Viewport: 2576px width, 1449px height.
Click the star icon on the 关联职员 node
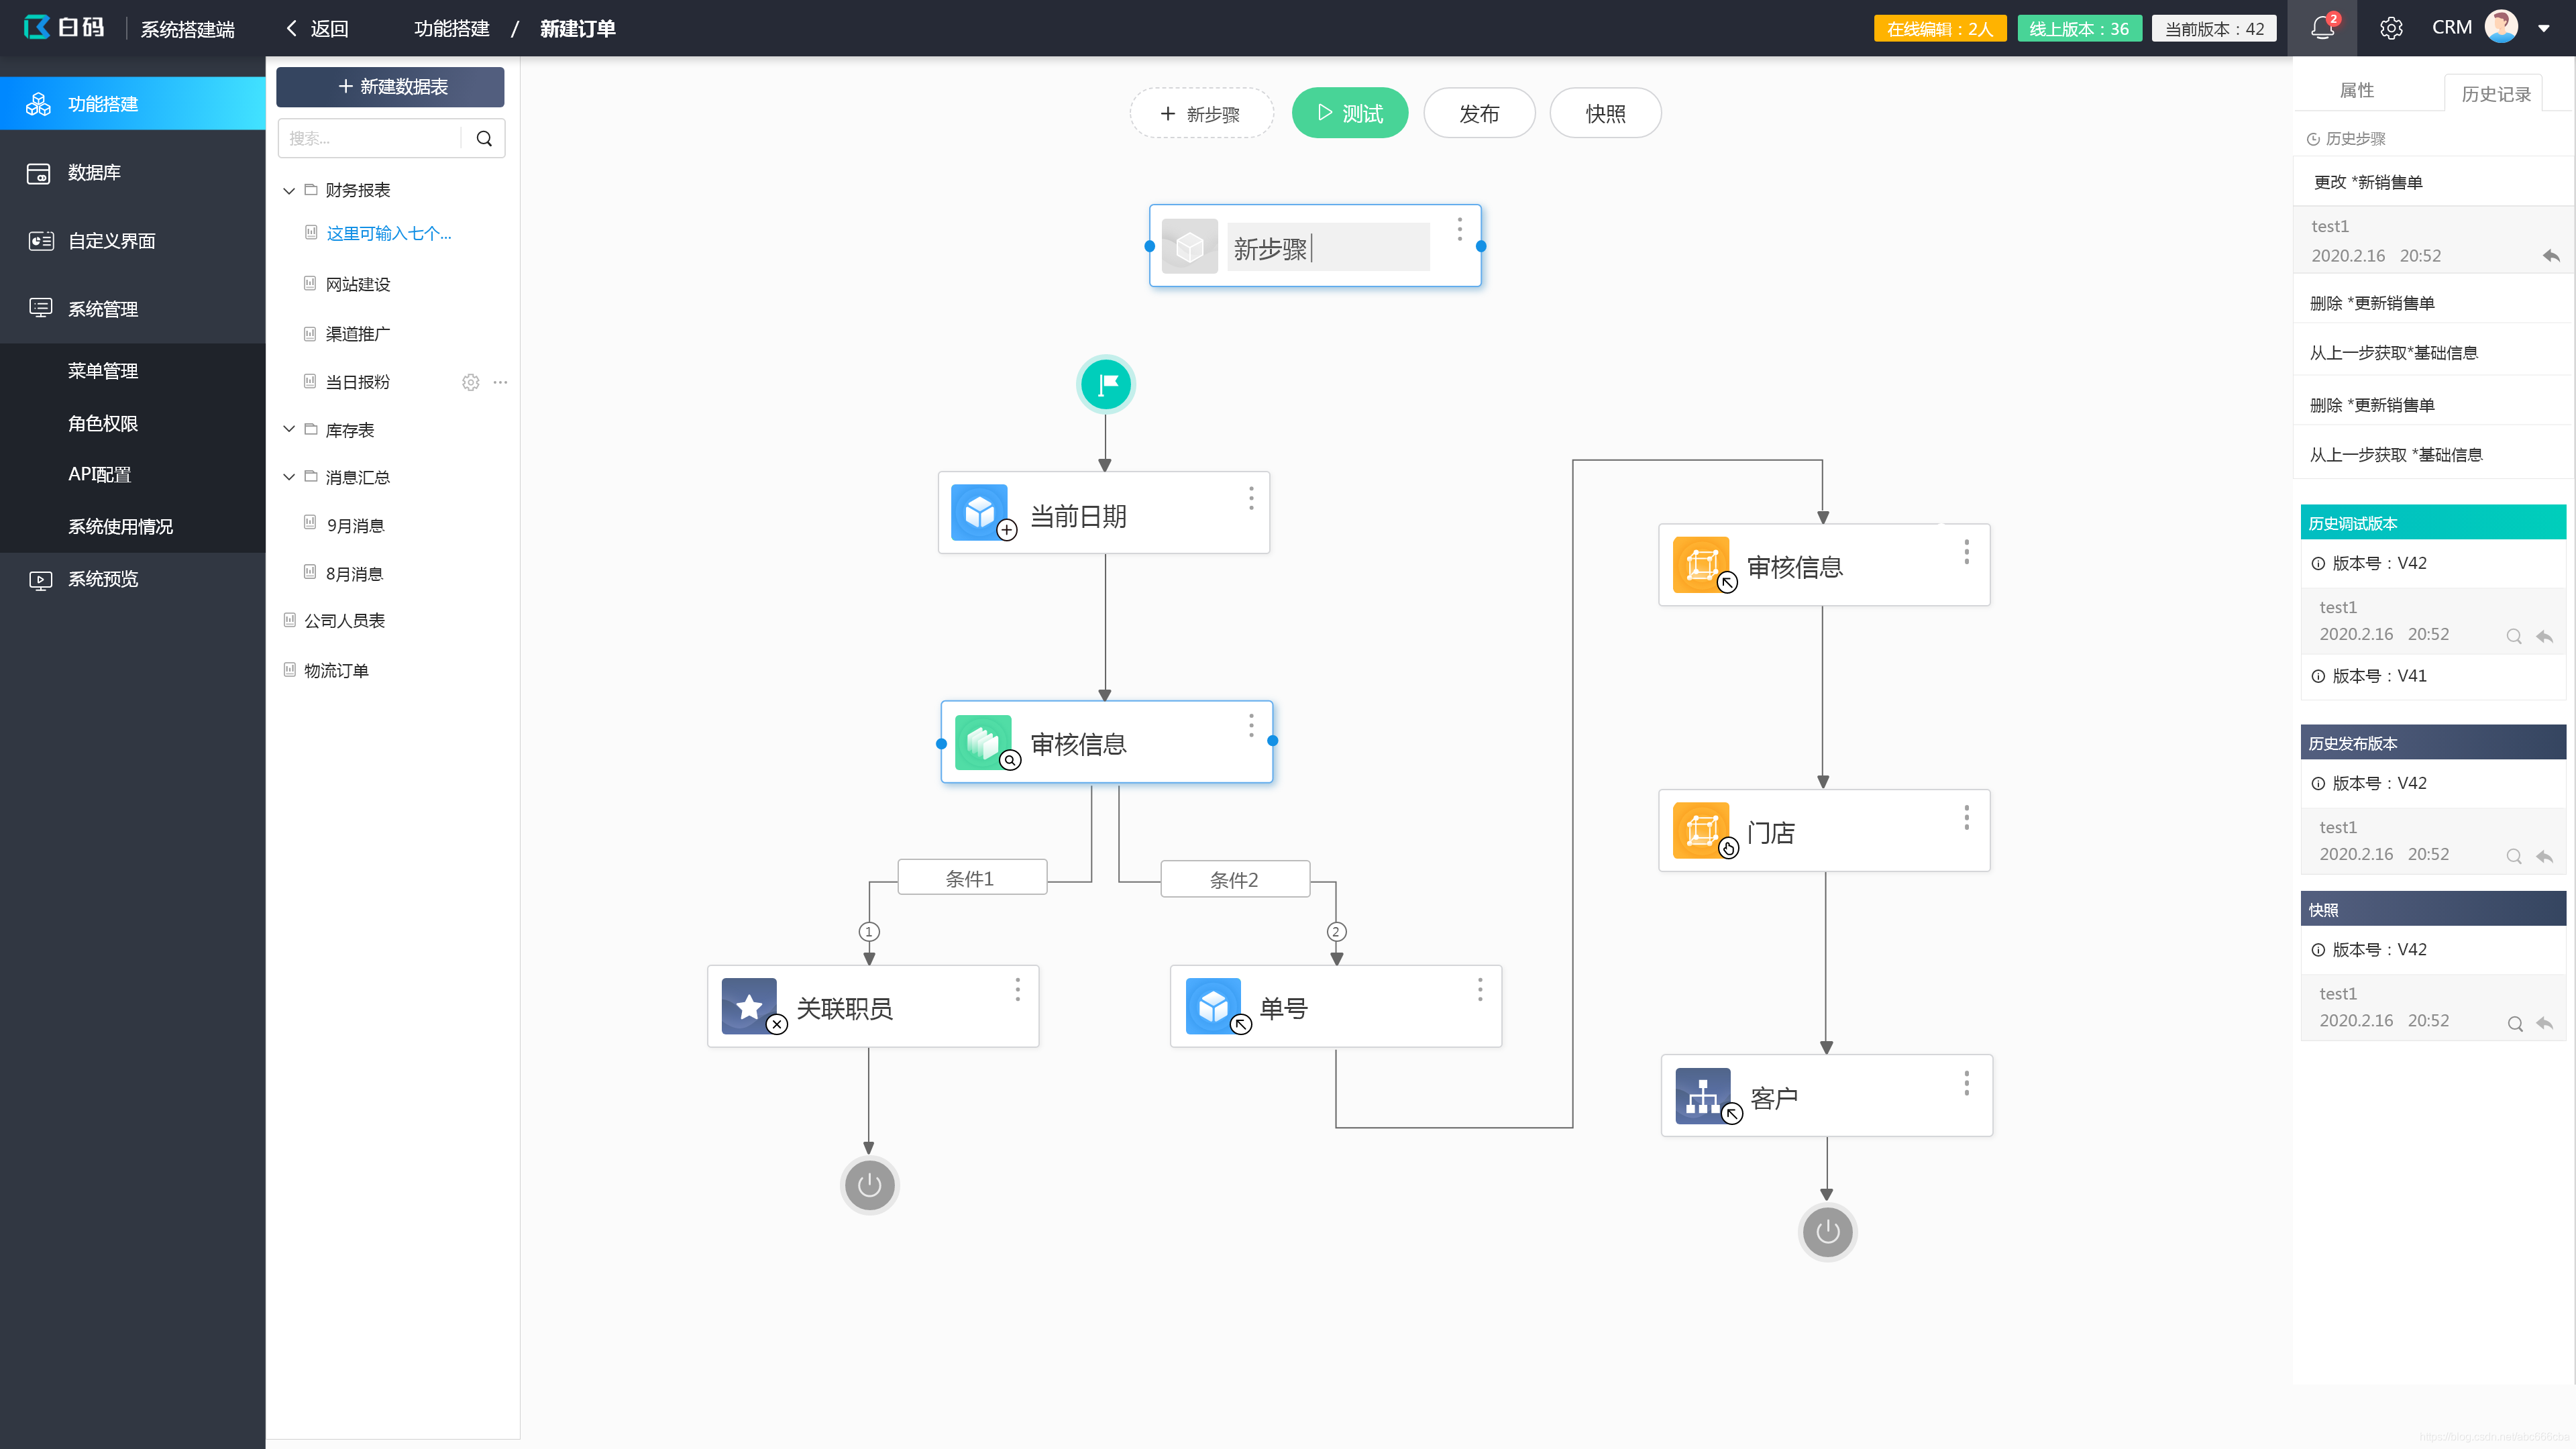pos(749,1005)
